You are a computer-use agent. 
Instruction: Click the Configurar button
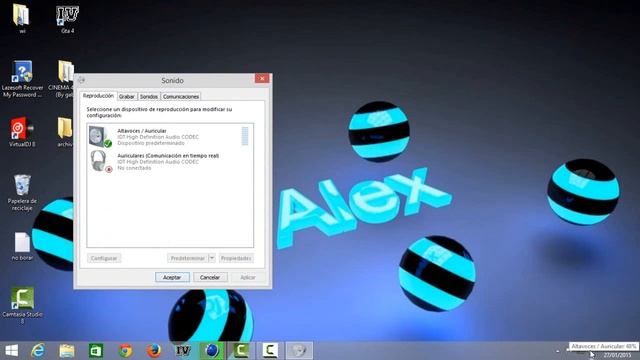(104, 258)
